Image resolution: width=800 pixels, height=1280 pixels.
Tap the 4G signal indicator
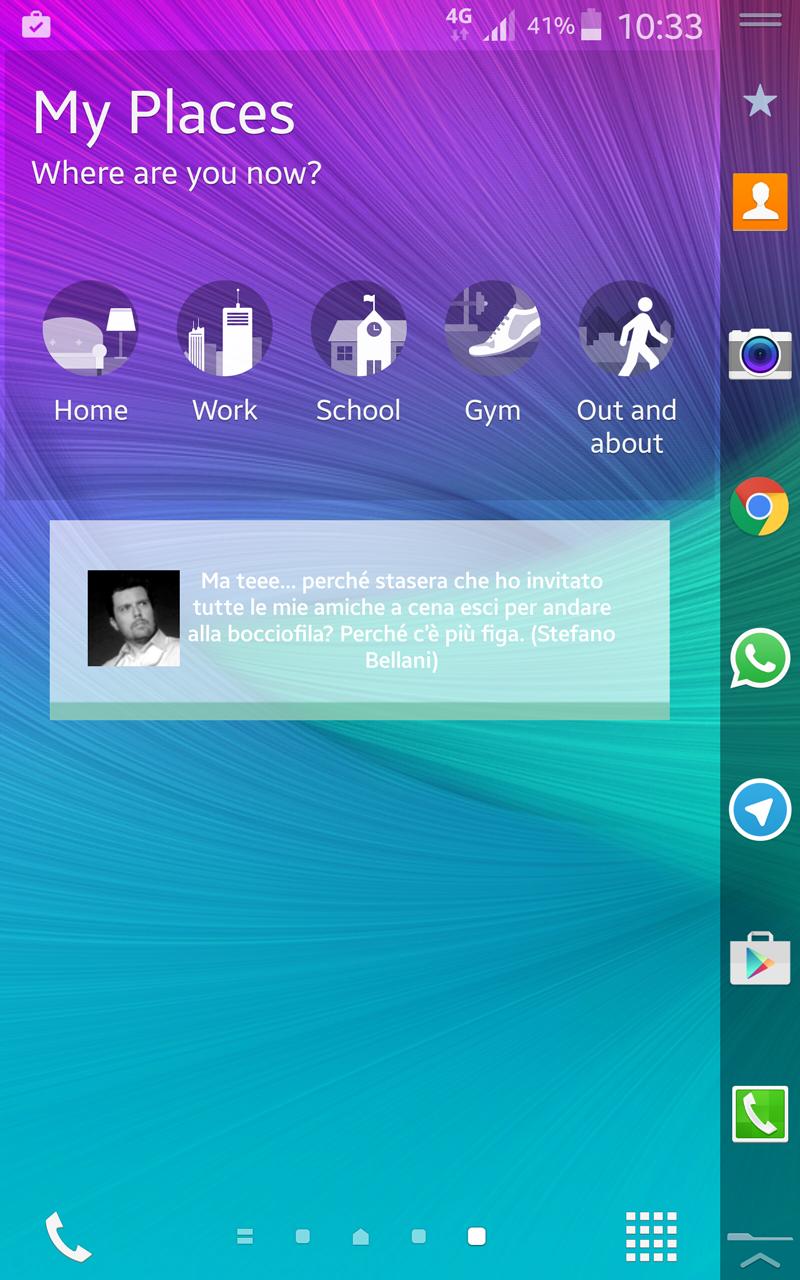(x=459, y=24)
